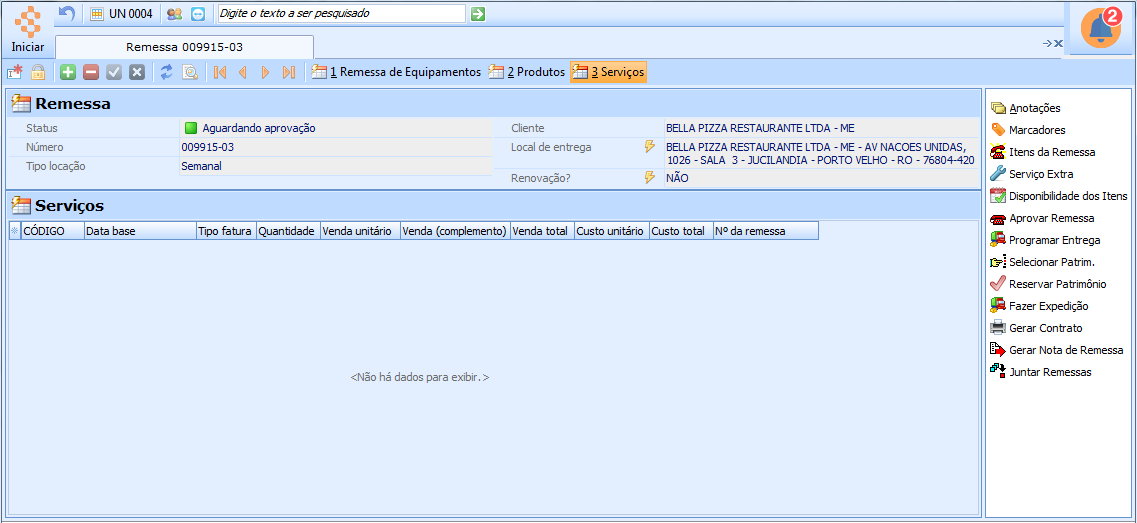The image size is (1137, 523).
Task: Click Reservar Patrimônio action
Action: point(1048,284)
